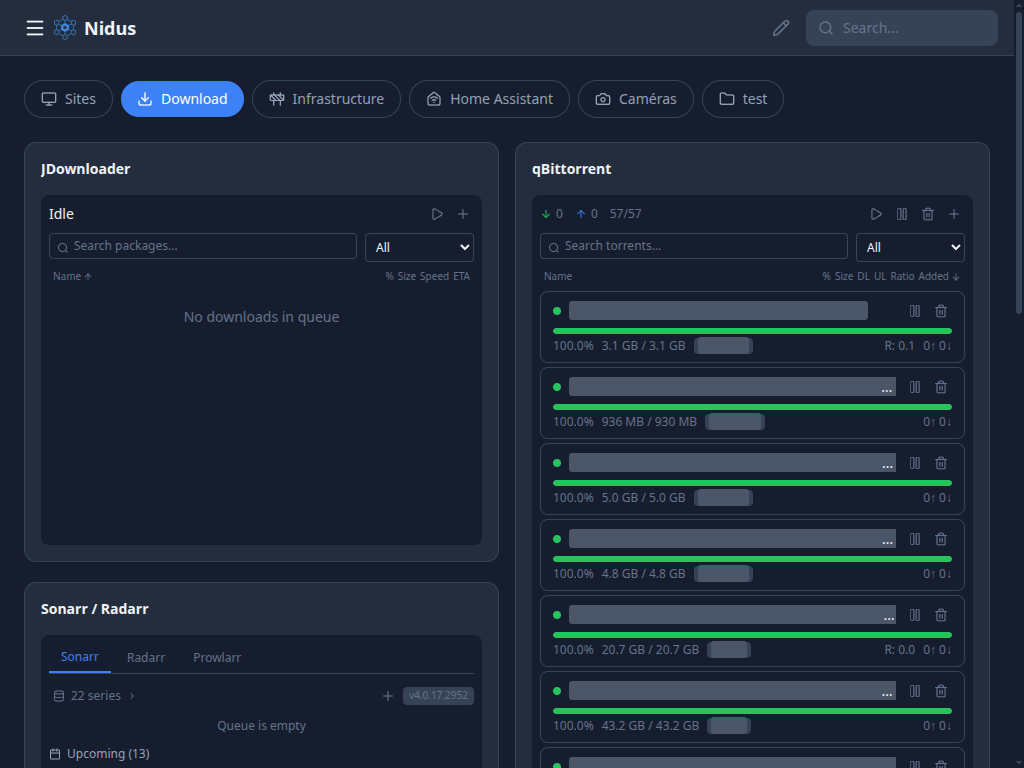This screenshot has width=1024, height=768.
Task: Start JDownloader downloads with play icon
Action: (437, 214)
